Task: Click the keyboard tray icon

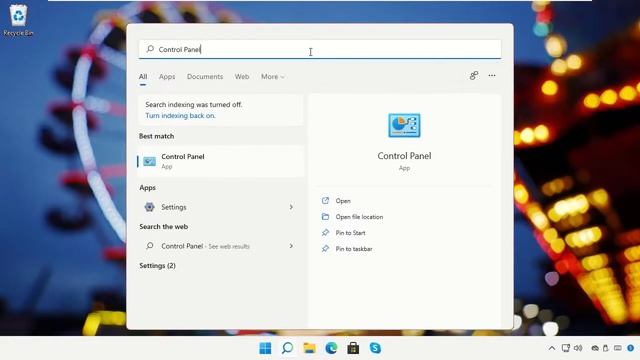Action: pyautogui.click(x=618, y=348)
